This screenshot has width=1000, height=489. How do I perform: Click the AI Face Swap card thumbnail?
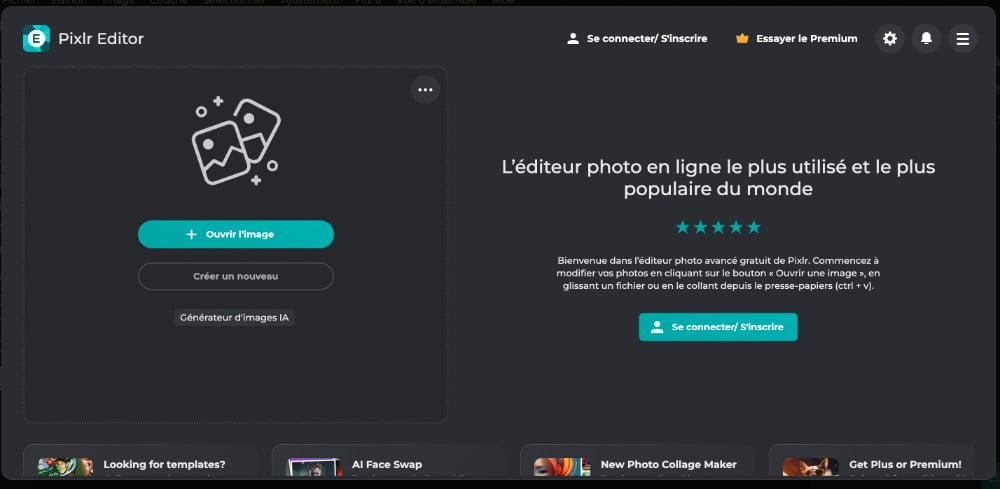click(x=314, y=467)
